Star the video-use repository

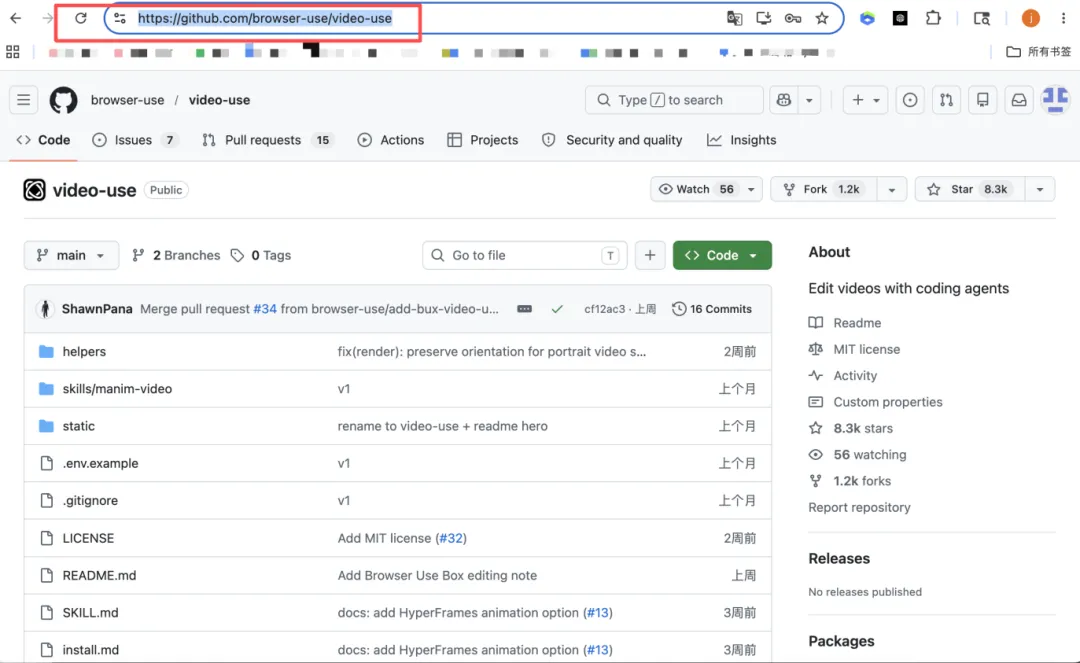[x=970, y=189]
